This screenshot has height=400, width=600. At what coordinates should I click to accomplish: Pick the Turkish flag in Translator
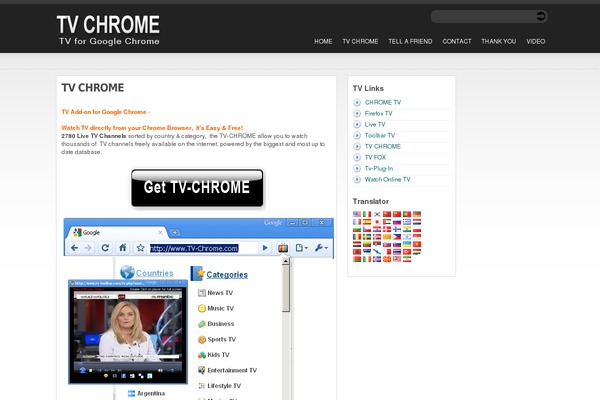point(407,252)
